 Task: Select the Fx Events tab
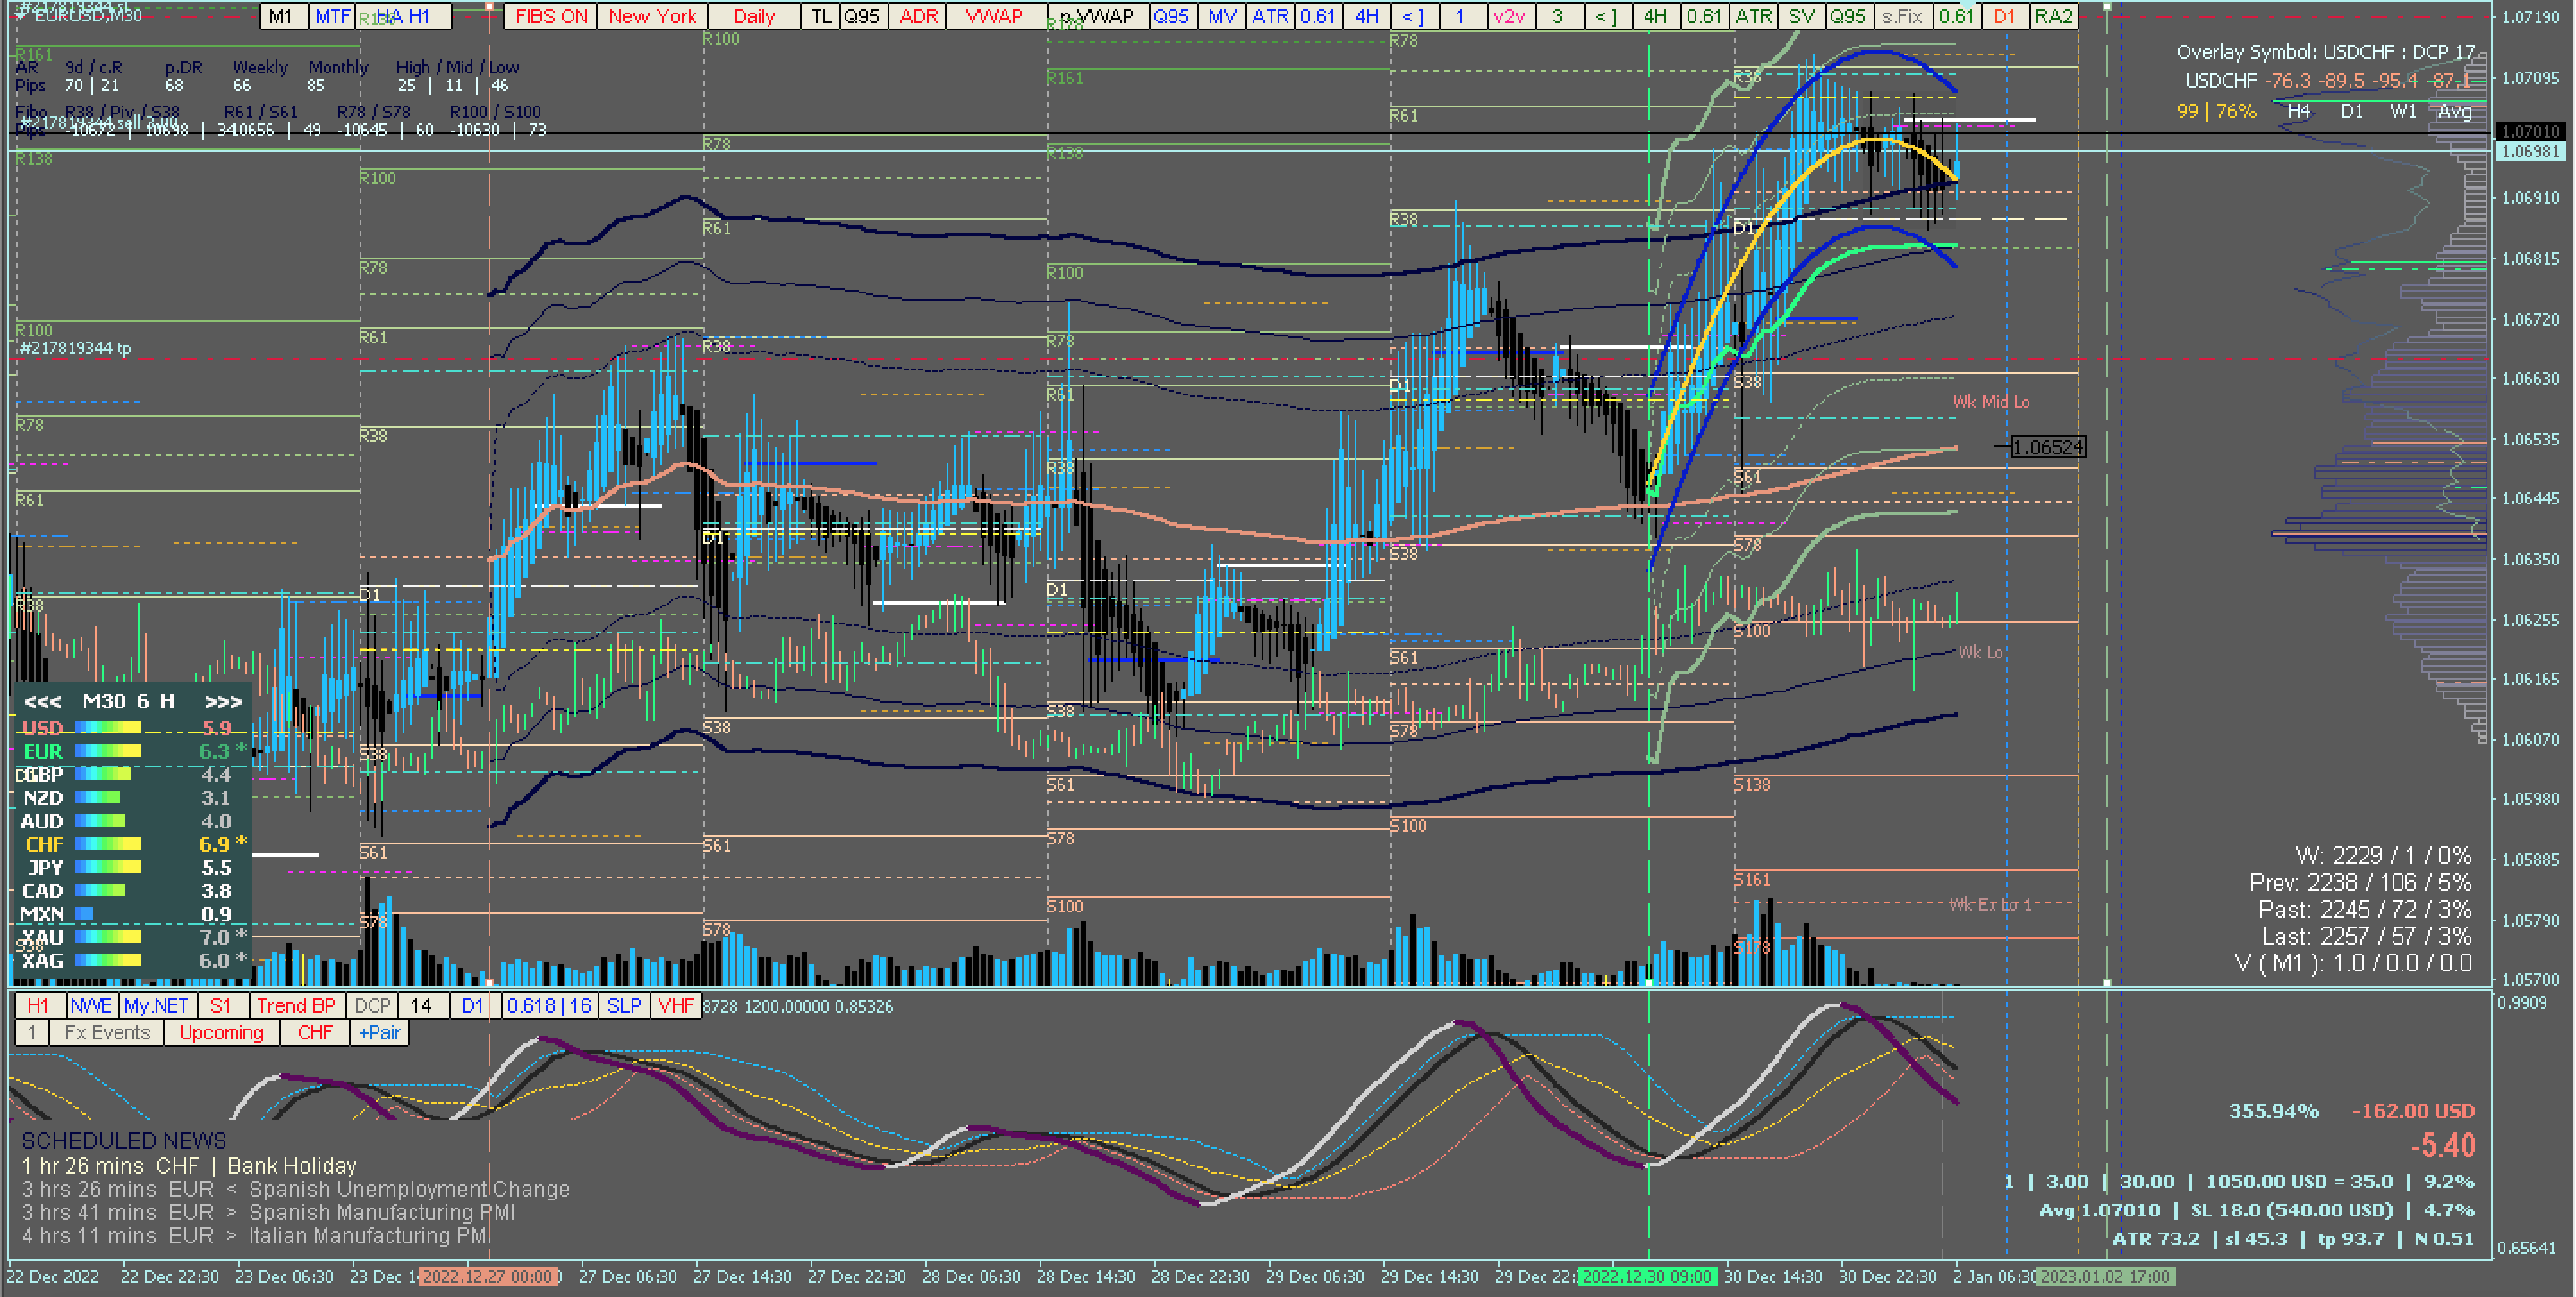107,1032
